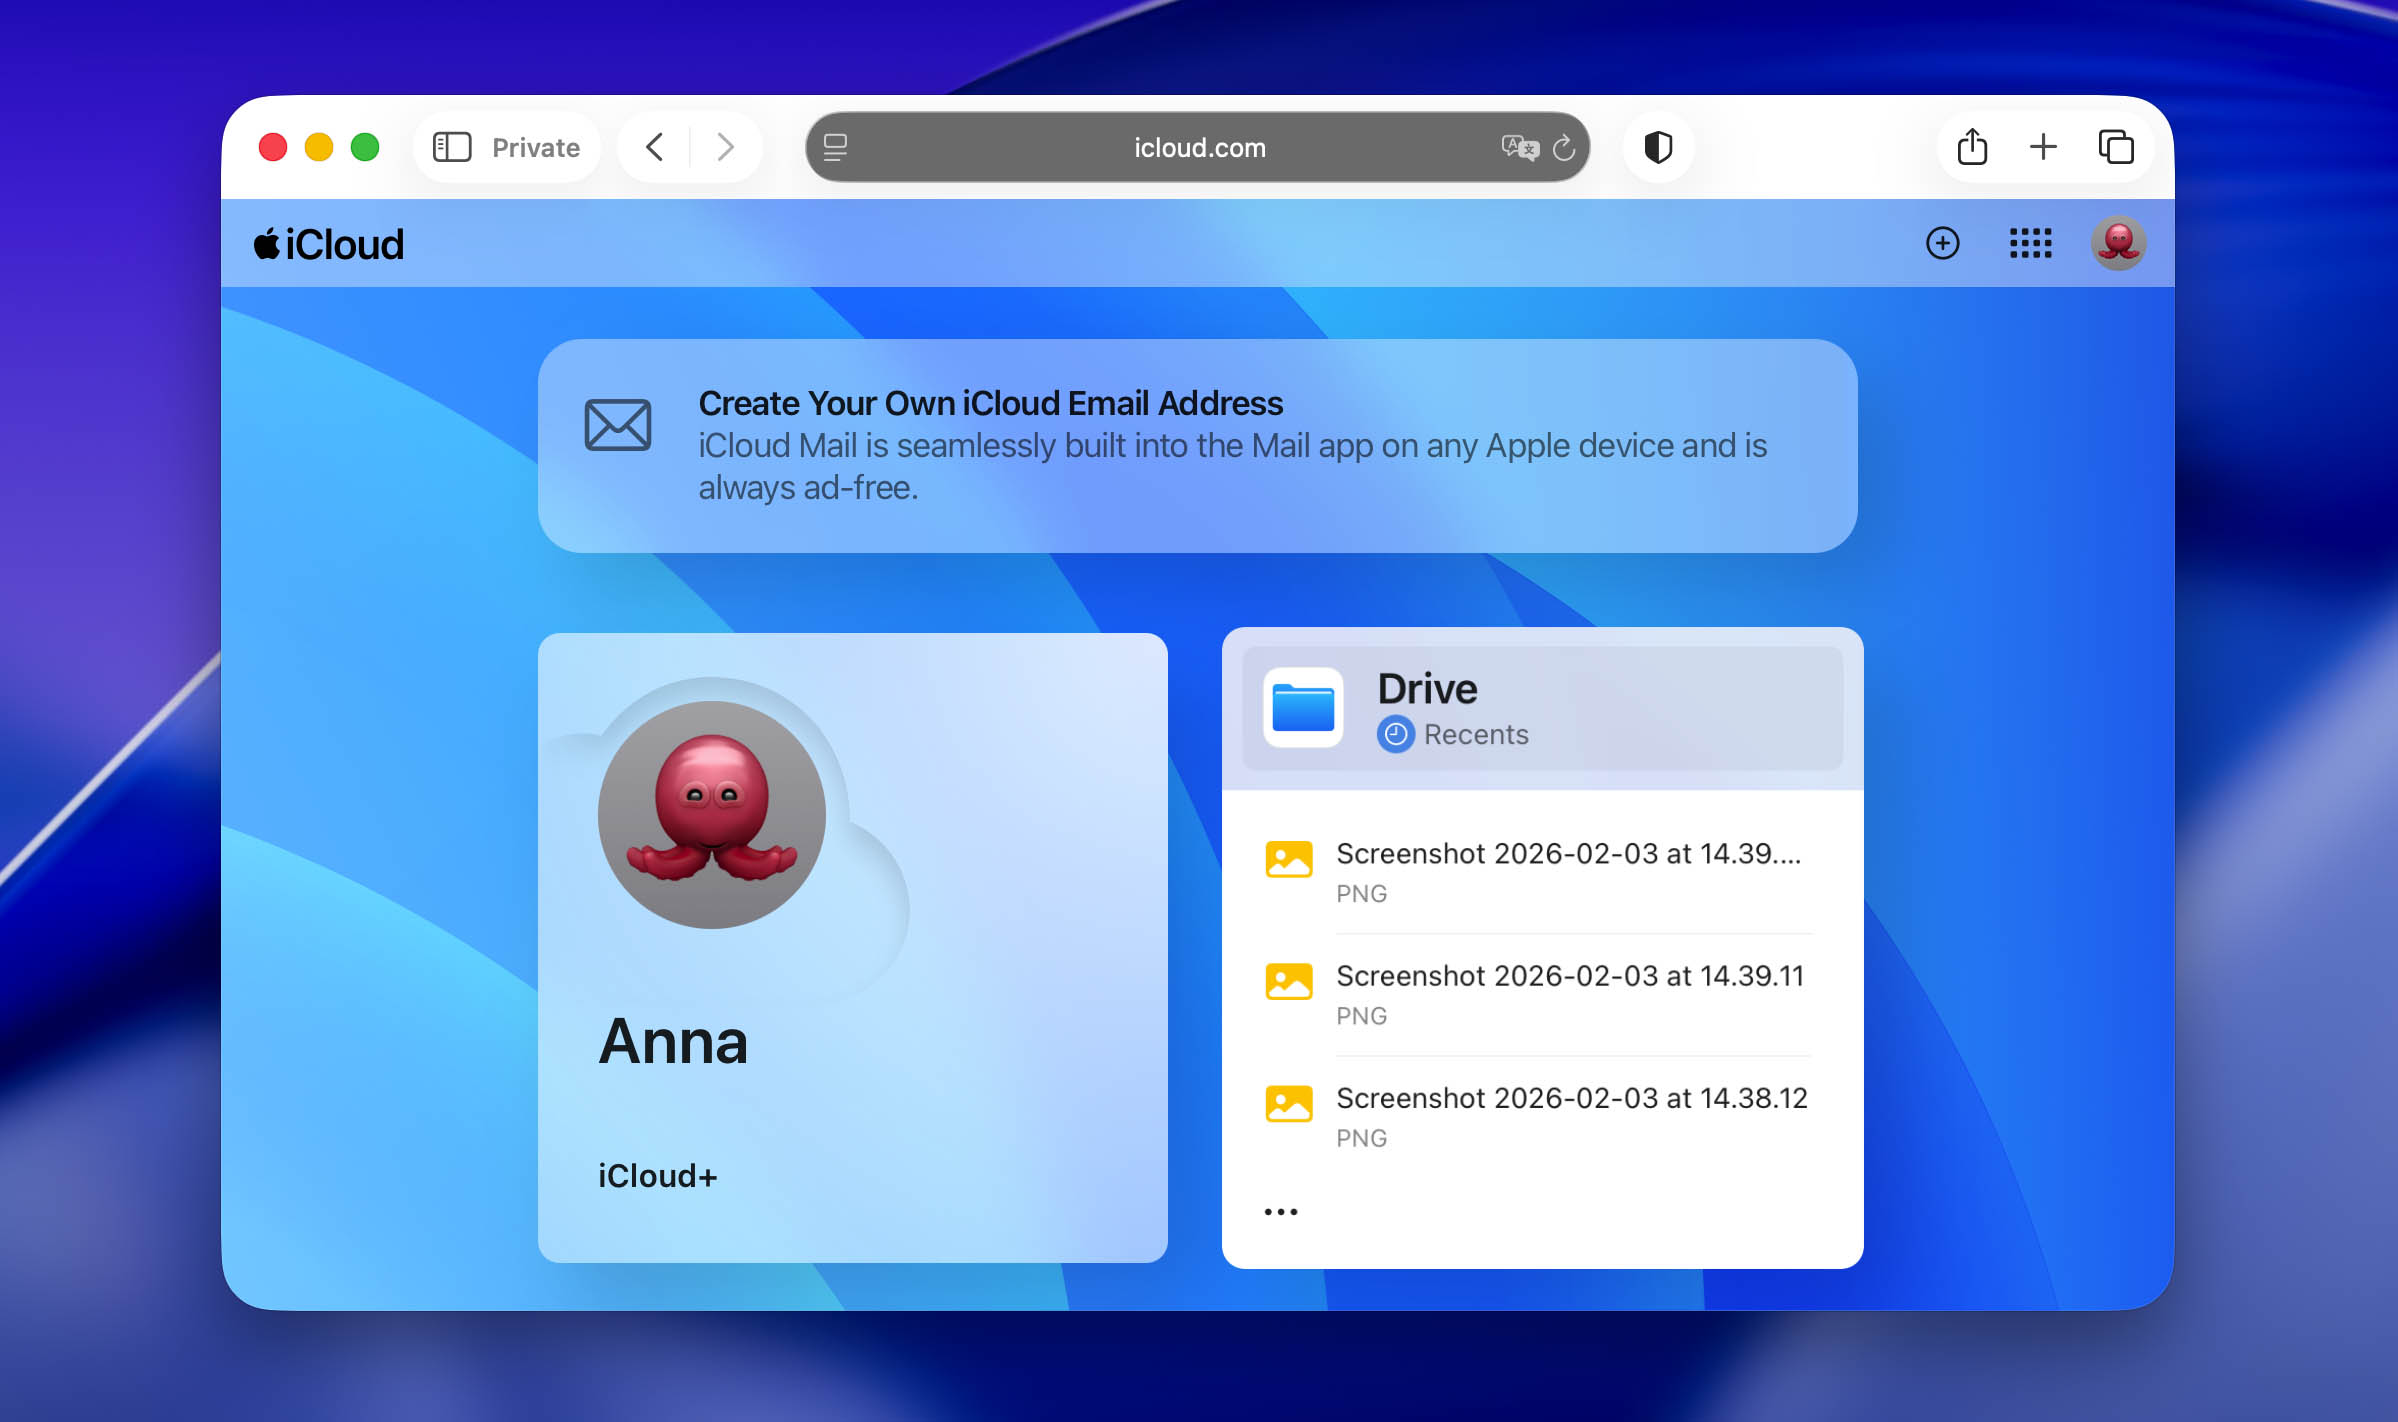Reload the page with refresh icon

(x=1564, y=148)
